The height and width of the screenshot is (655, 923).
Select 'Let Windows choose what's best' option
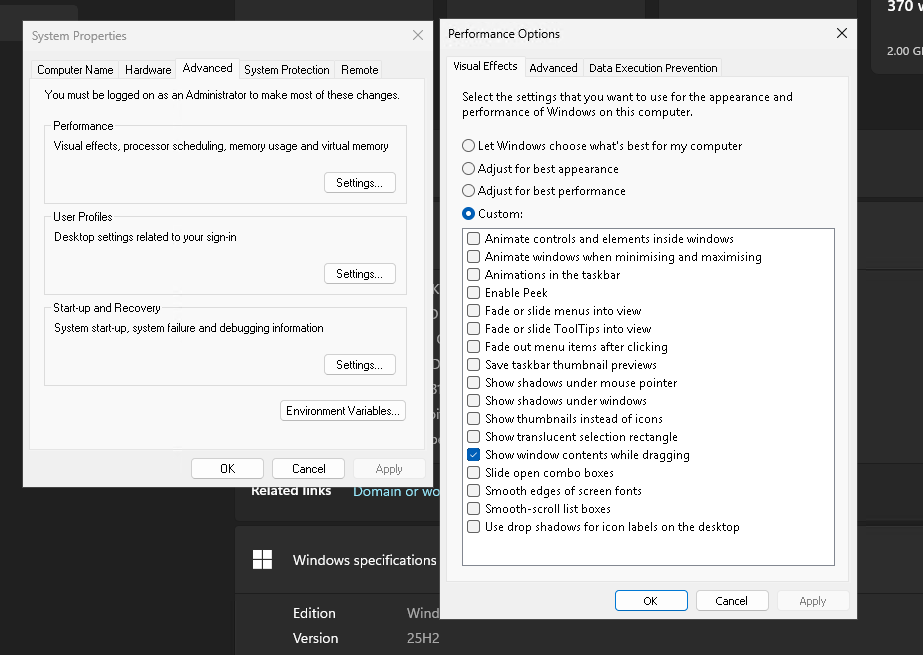click(x=469, y=146)
